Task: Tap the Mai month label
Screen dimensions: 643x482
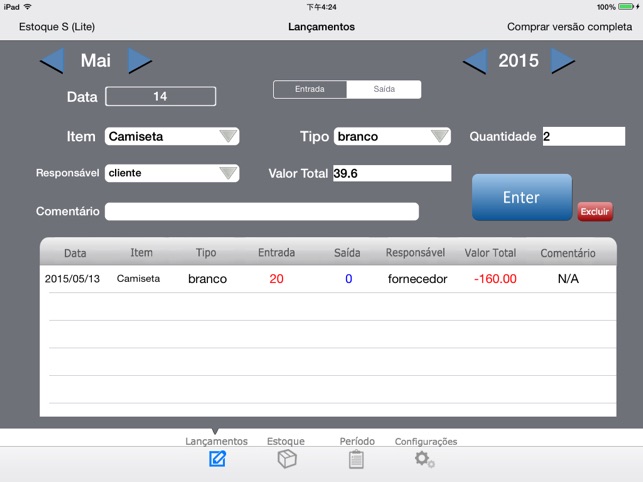Action: pyautogui.click(x=96, y=61)
